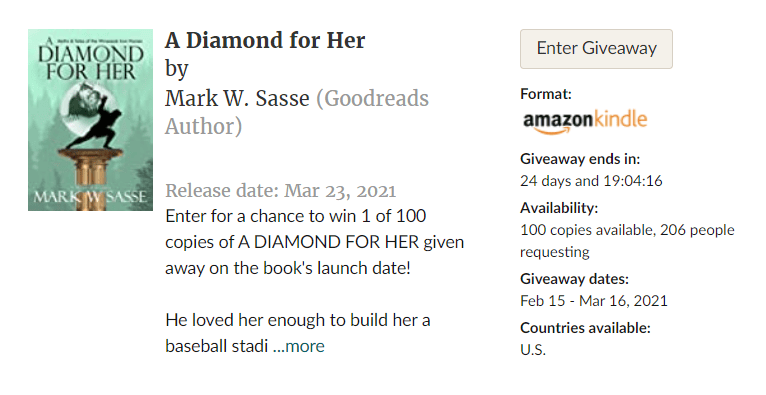Viewport: 766px width, 395px height.
Task: Open the A Diamond for Her title link
Action: 265,40
